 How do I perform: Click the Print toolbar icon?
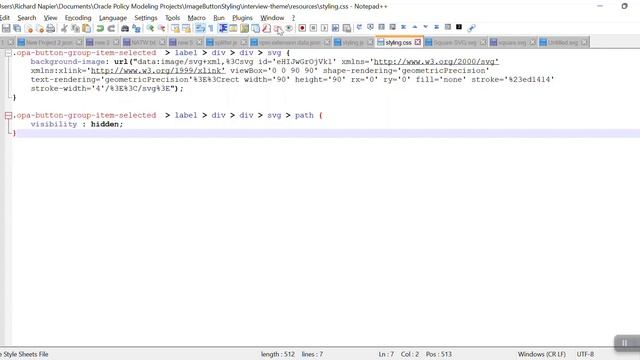click(x=51, y=28)
